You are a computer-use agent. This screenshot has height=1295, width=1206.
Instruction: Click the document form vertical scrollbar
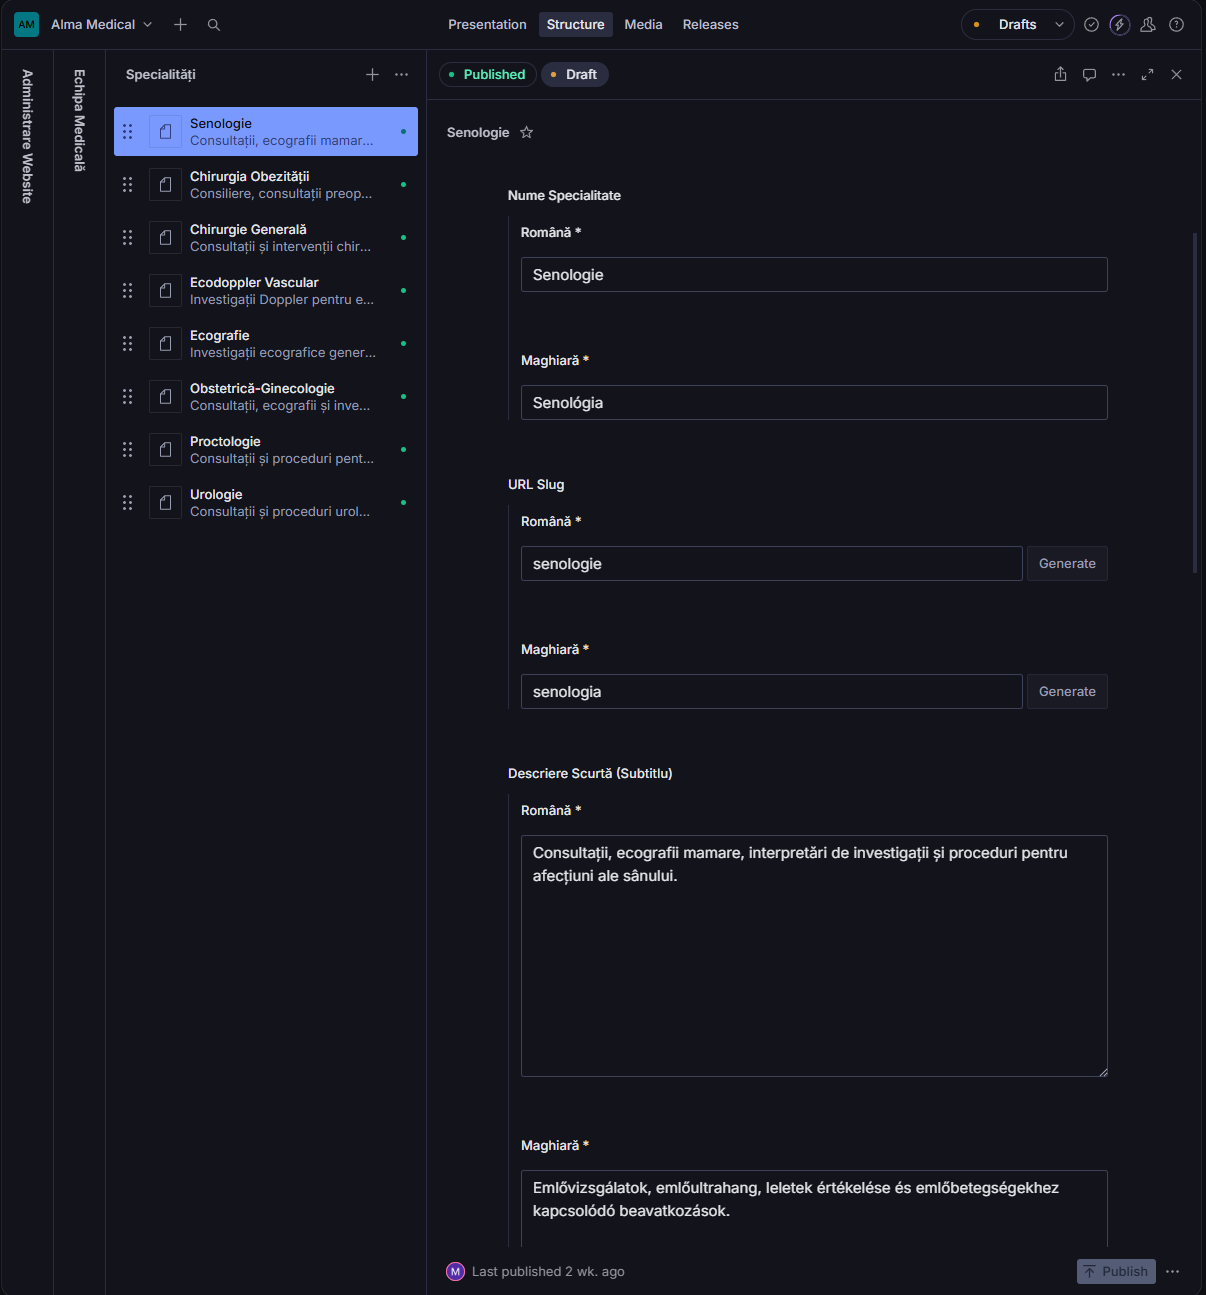(1195, 402)
